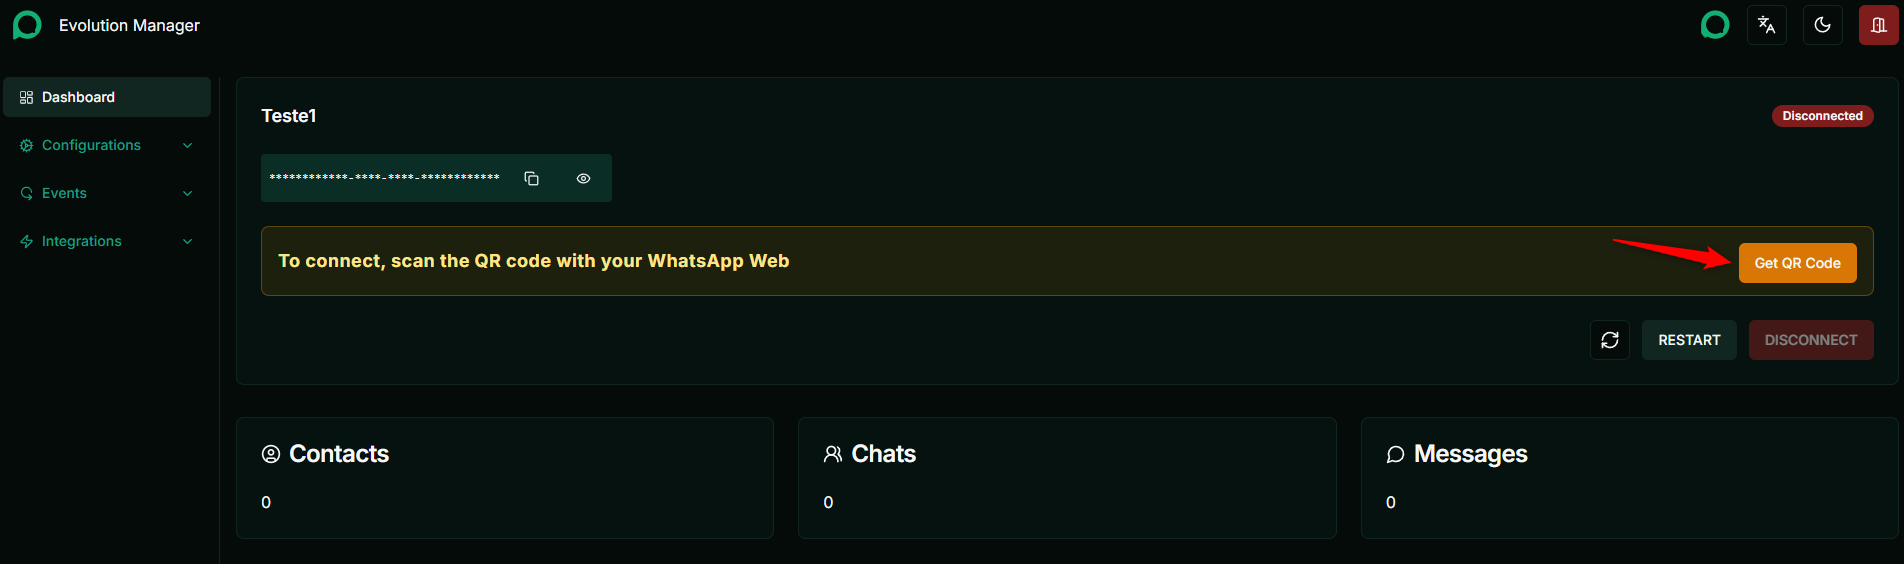Click the Configurations gear icon in sidebar

click(x=27, y=145)
